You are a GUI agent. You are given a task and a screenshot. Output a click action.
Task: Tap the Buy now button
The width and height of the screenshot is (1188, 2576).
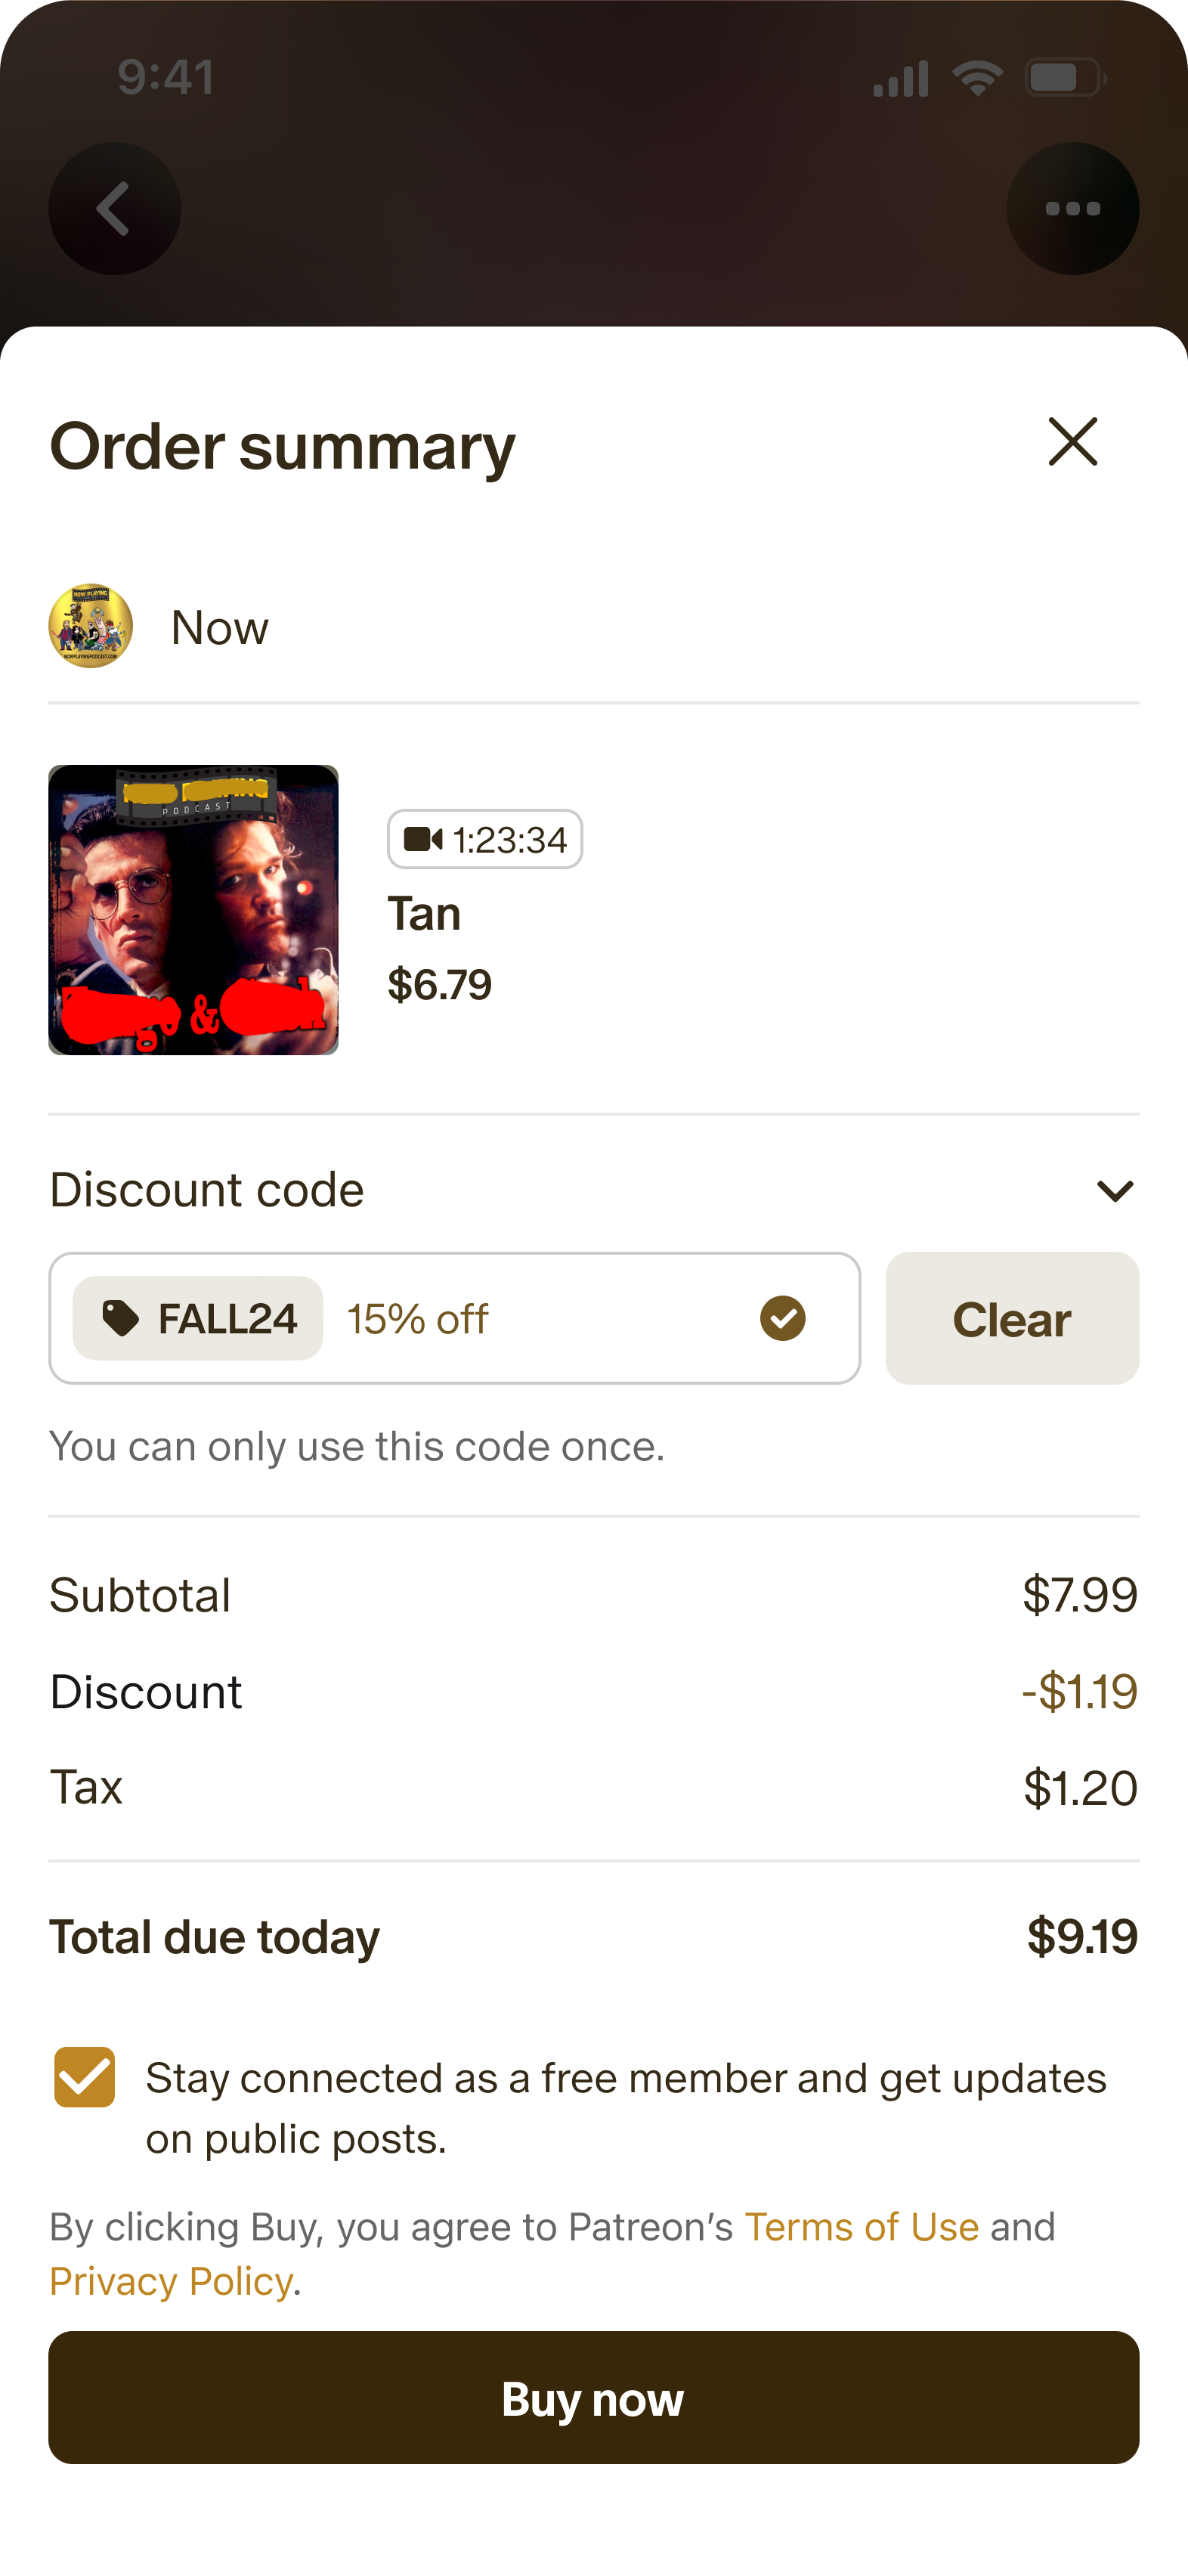click(594, 2398)
